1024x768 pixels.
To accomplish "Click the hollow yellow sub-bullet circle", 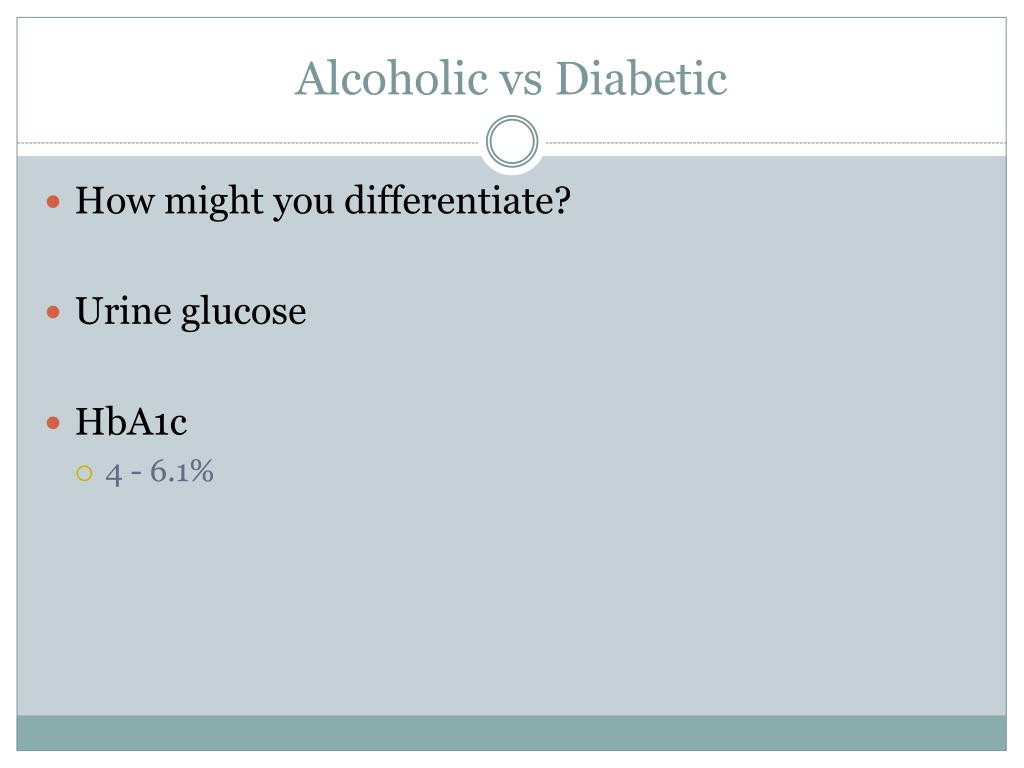I will pos(84,473).
